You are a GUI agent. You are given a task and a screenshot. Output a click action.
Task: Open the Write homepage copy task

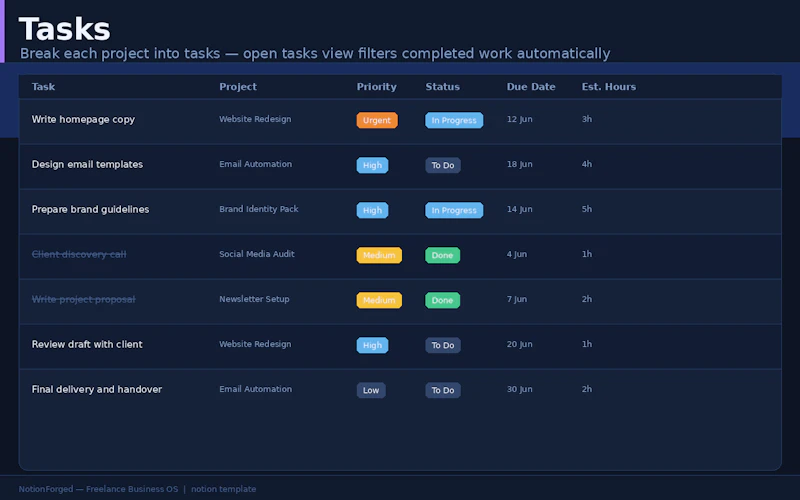[x=83, y=119]
